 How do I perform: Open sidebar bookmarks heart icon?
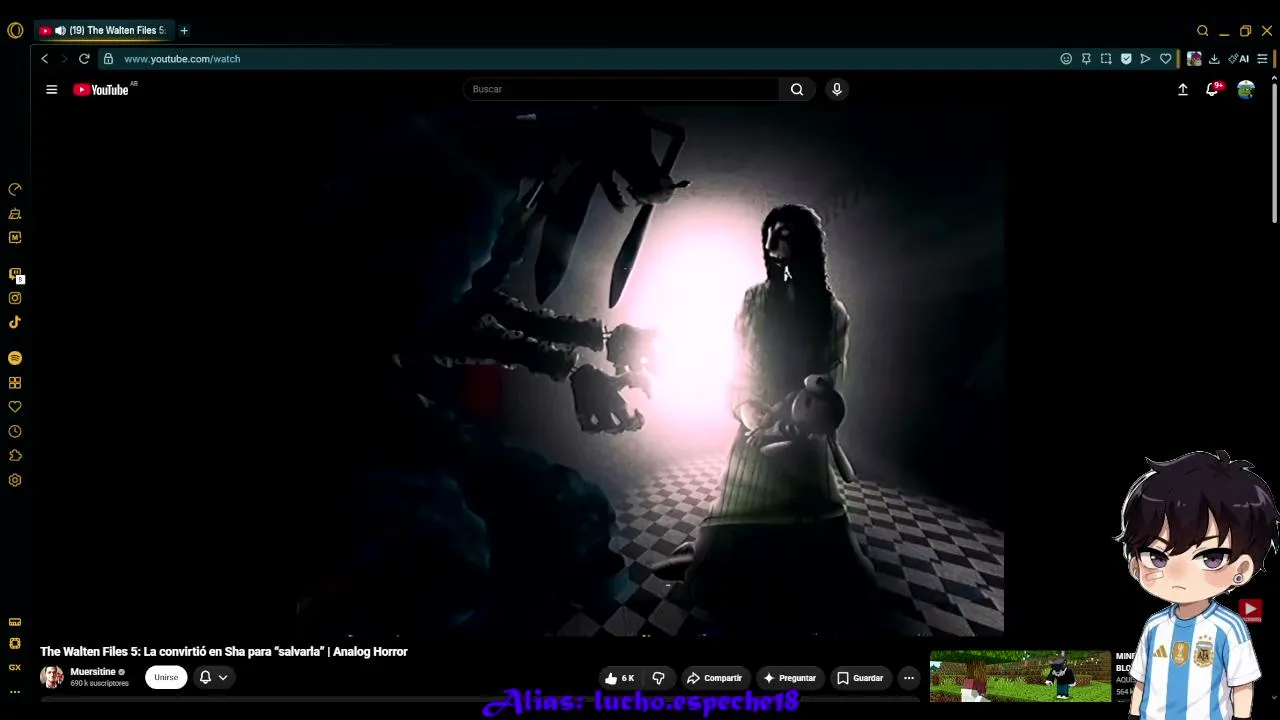pyautogui.click(x=15, y=407)
